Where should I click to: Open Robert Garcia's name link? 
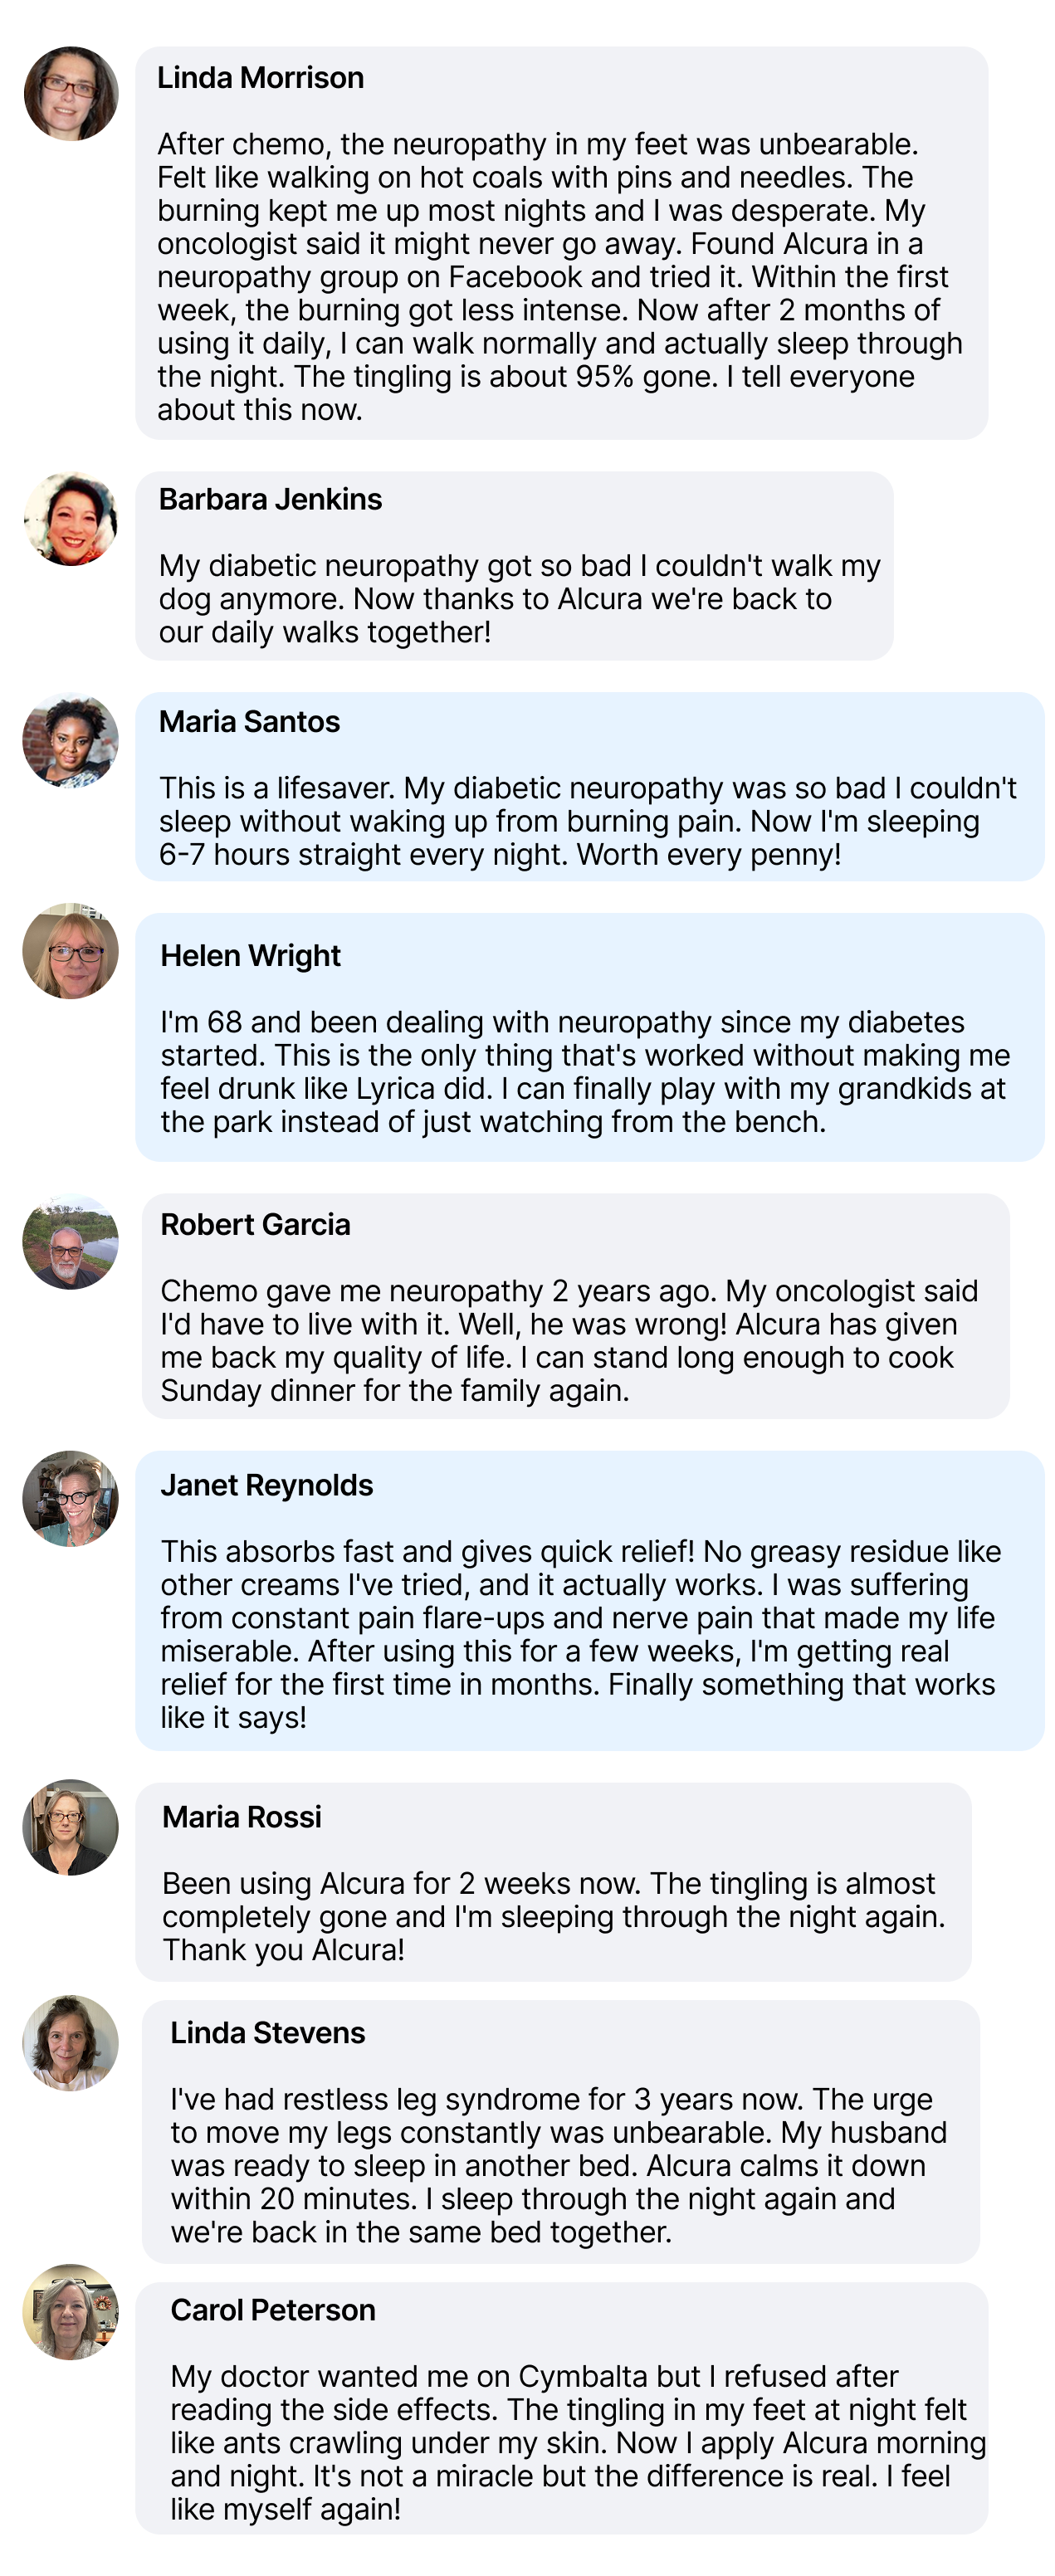click(255, 1225)
